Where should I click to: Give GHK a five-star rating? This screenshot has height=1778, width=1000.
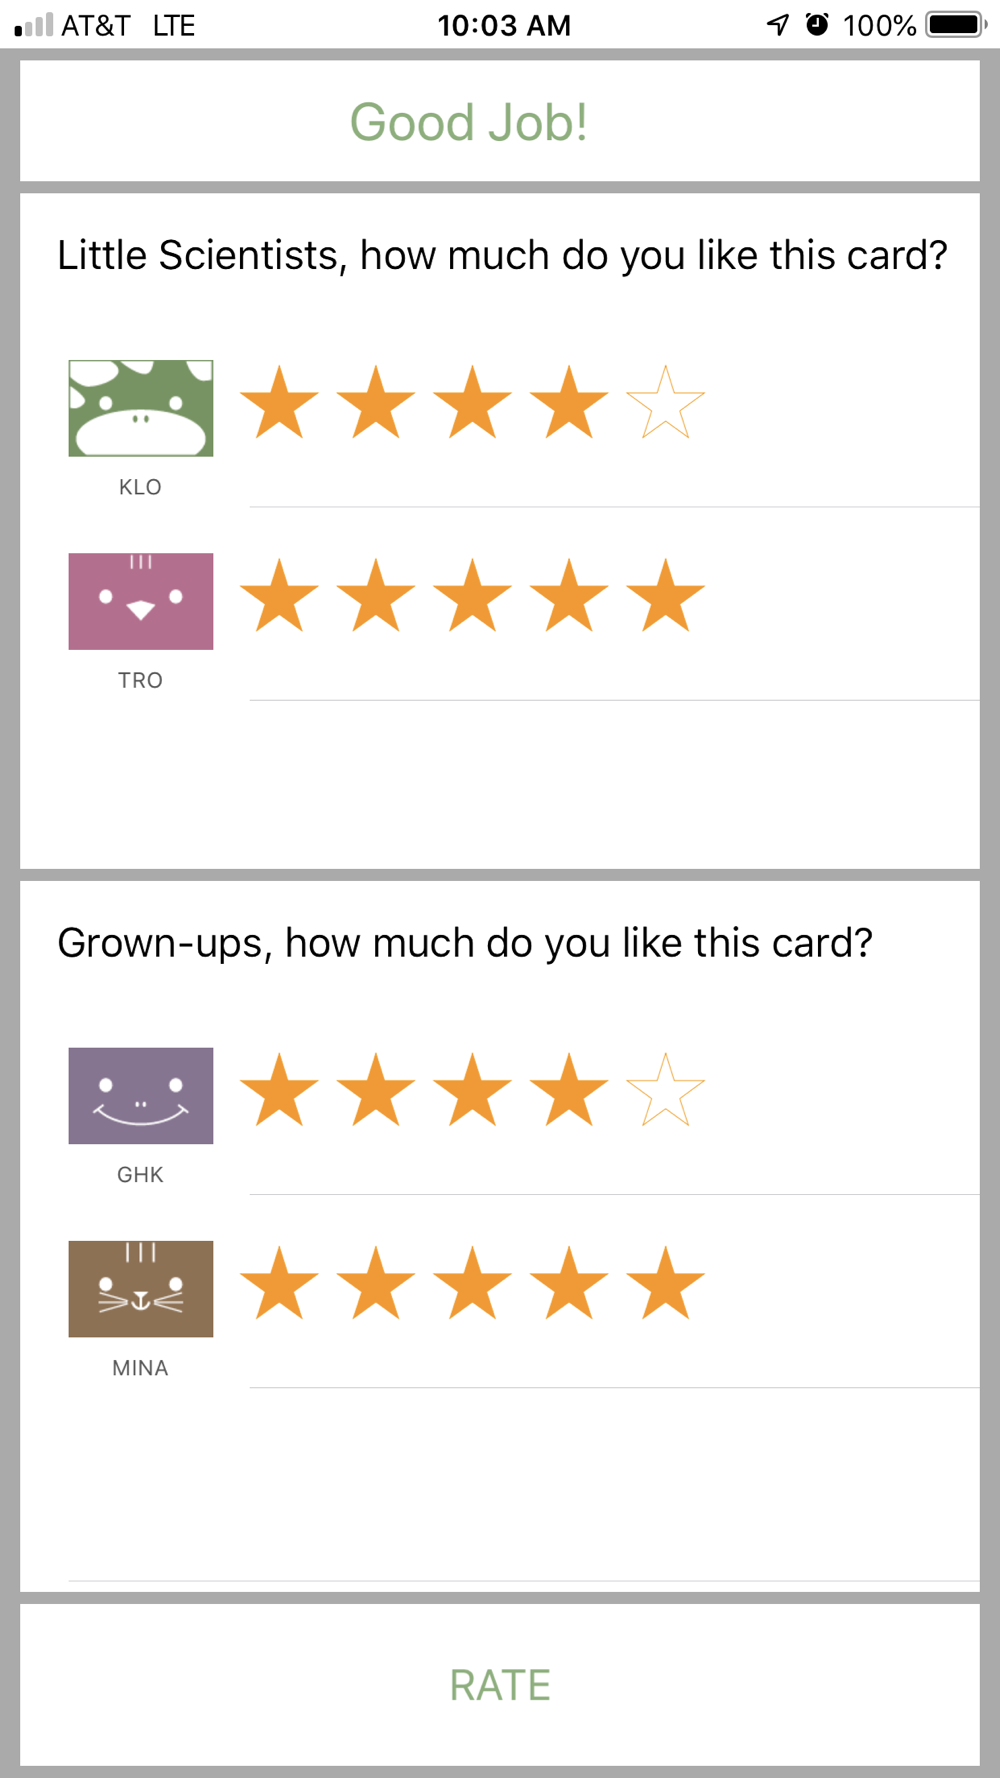[665, 1090]
